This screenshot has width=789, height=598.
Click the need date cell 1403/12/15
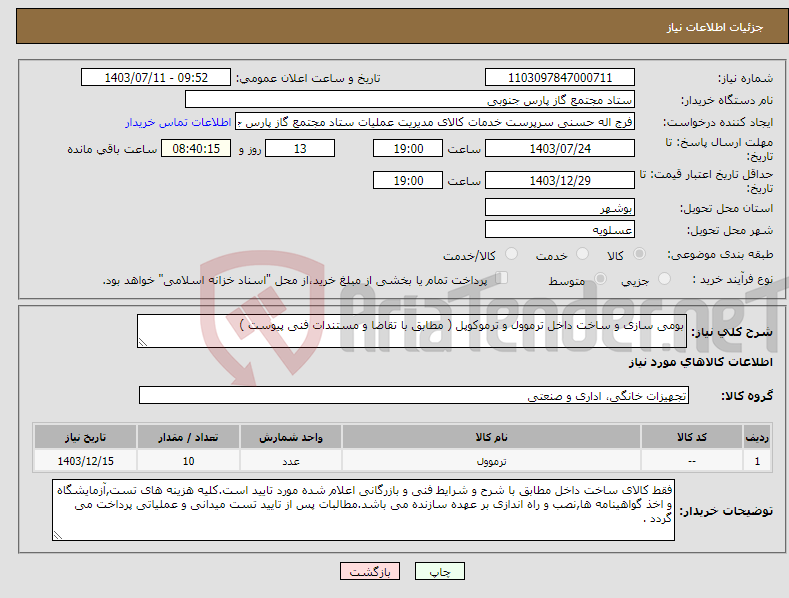point(86,461)
